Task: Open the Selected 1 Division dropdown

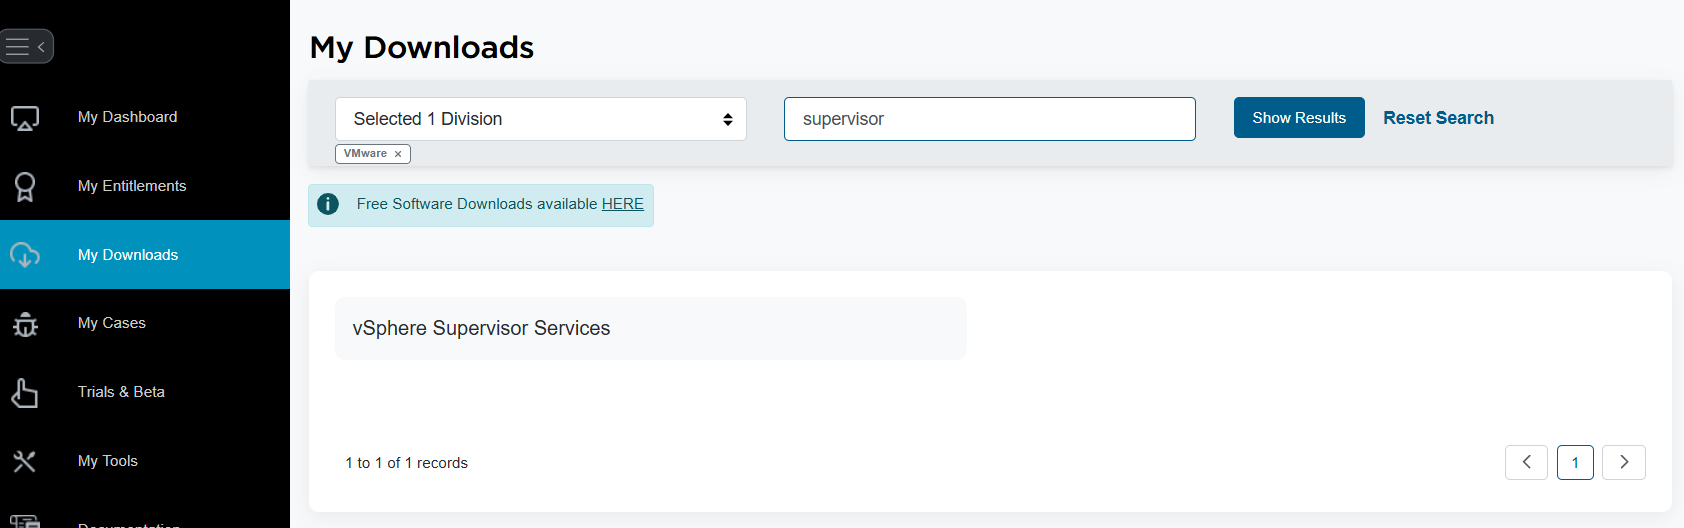Action: pyautogui.click(x=540, y=119)
